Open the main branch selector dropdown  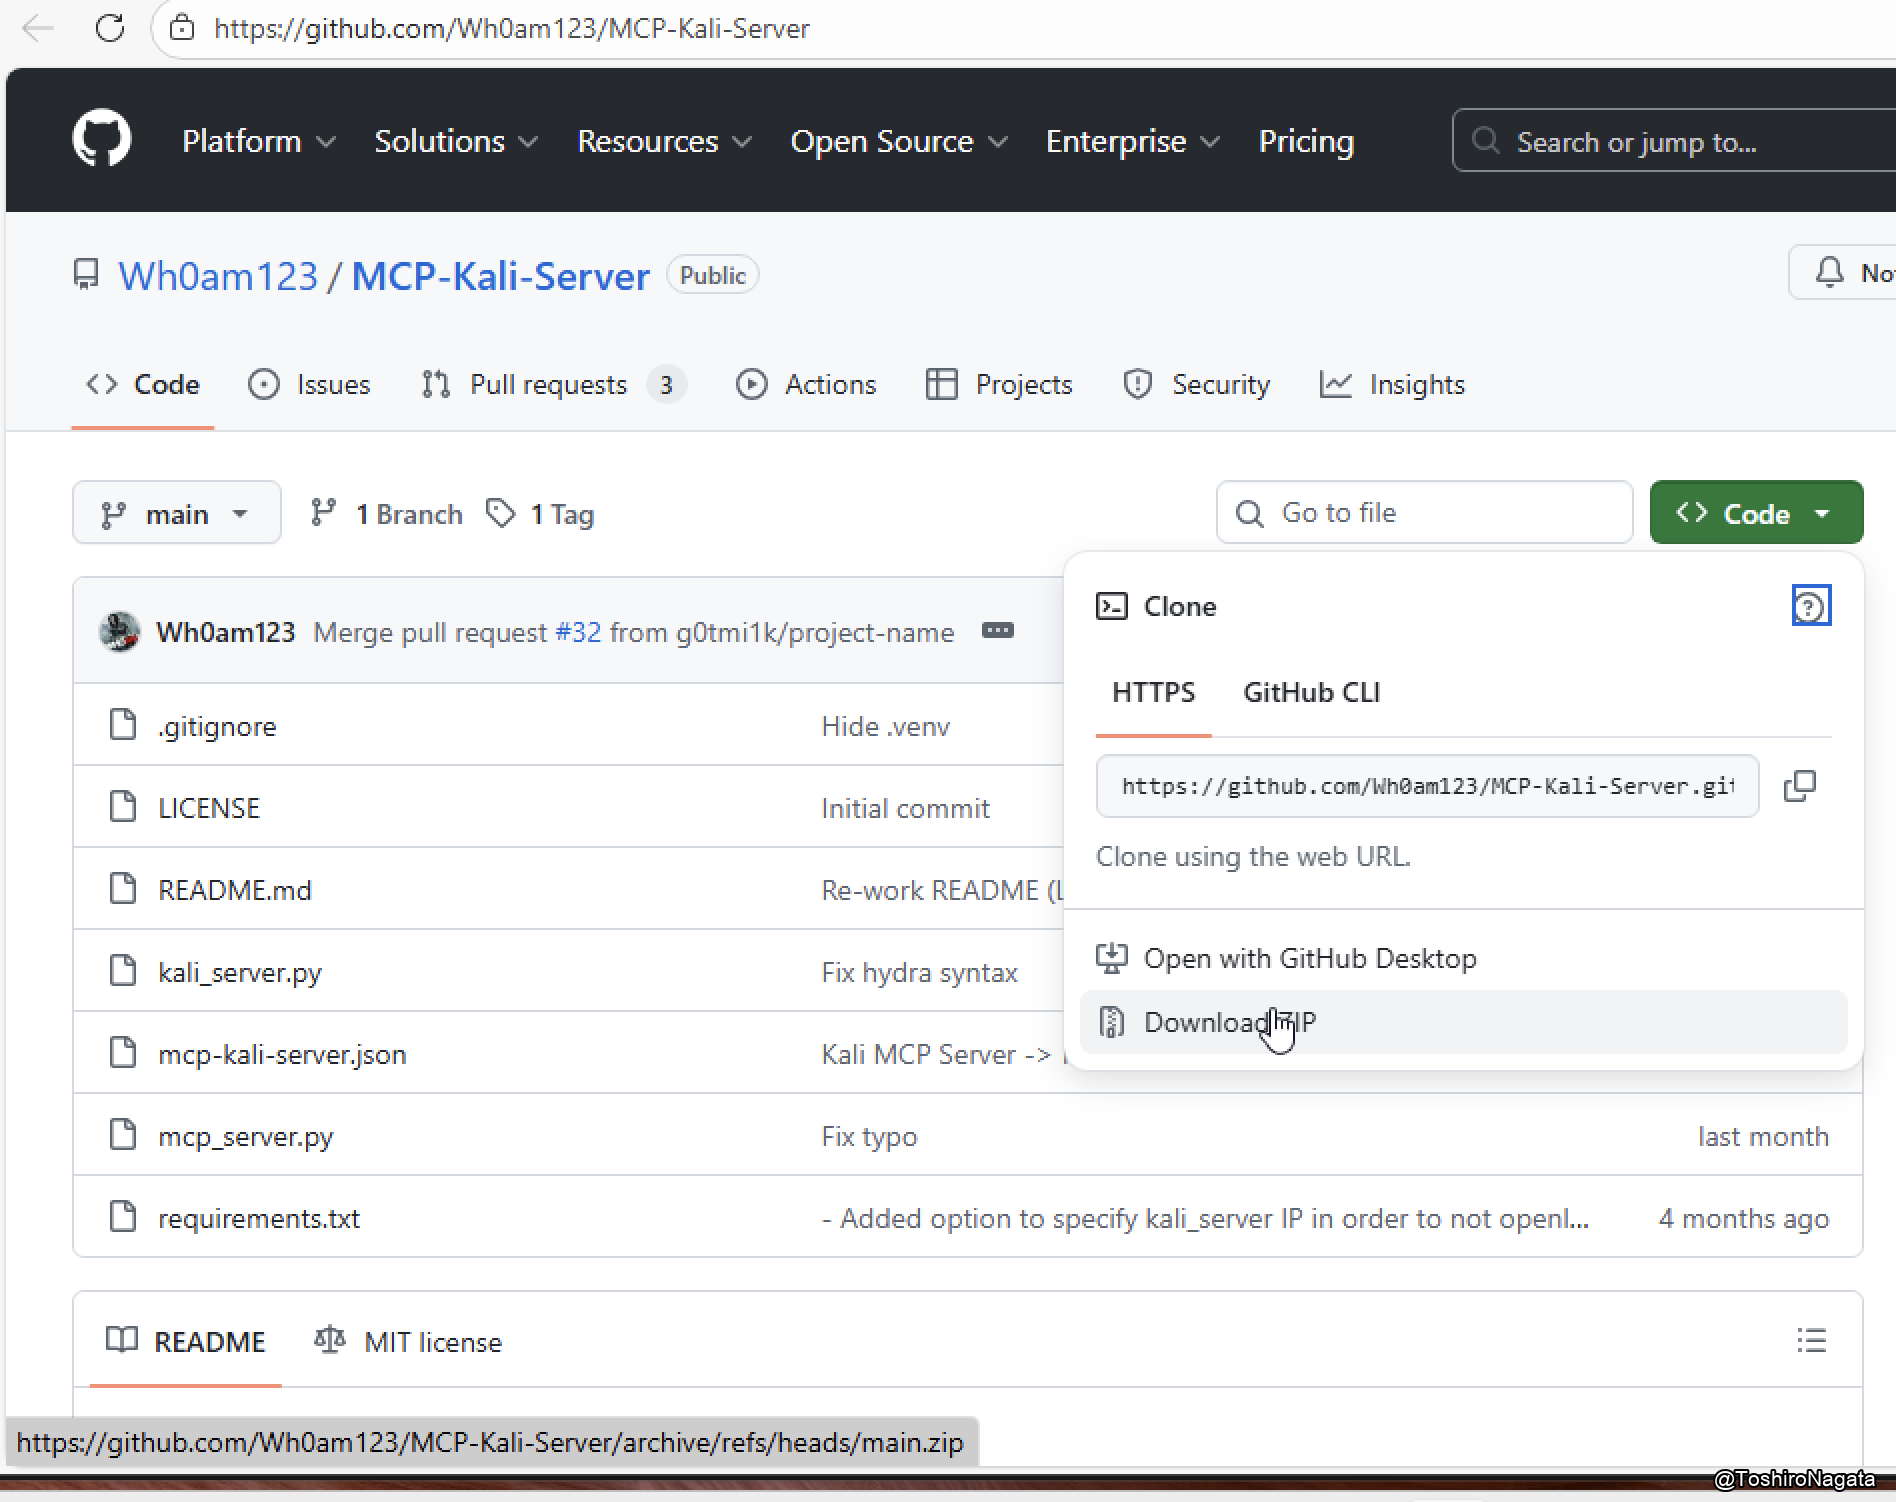click(176, 513)
